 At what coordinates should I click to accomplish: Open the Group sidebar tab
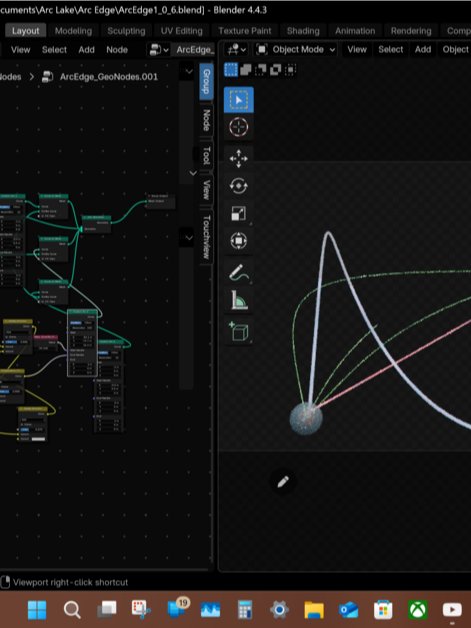click(x=206, y=81)
